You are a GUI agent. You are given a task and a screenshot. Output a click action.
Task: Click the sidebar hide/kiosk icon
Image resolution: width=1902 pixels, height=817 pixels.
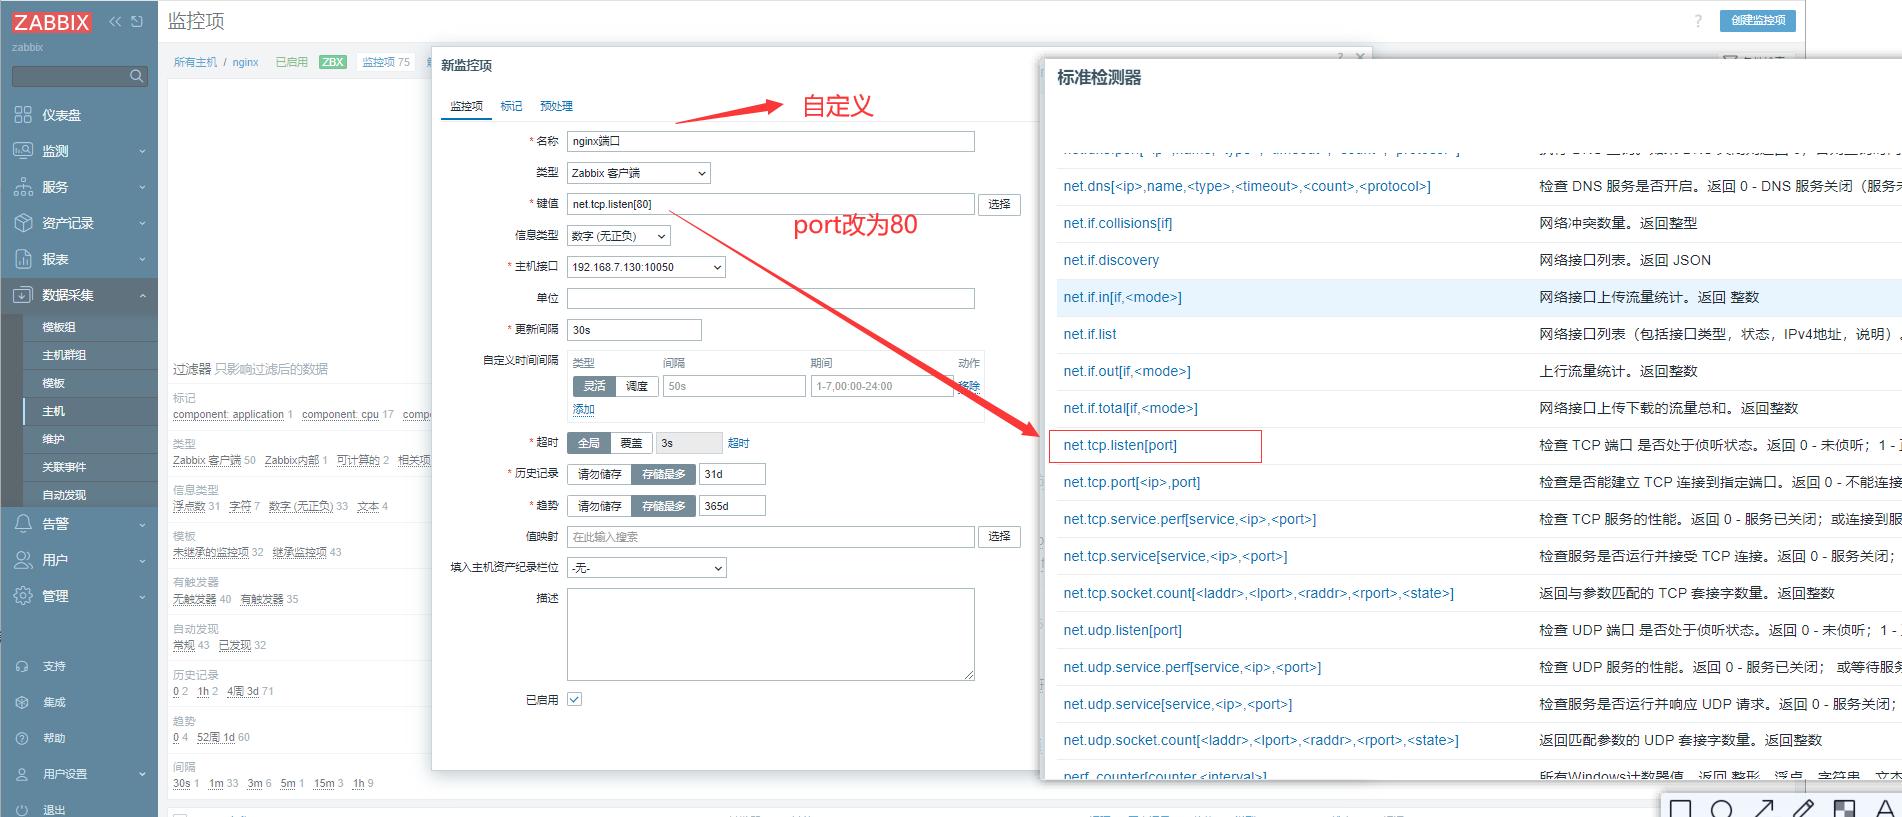(137, 21)
